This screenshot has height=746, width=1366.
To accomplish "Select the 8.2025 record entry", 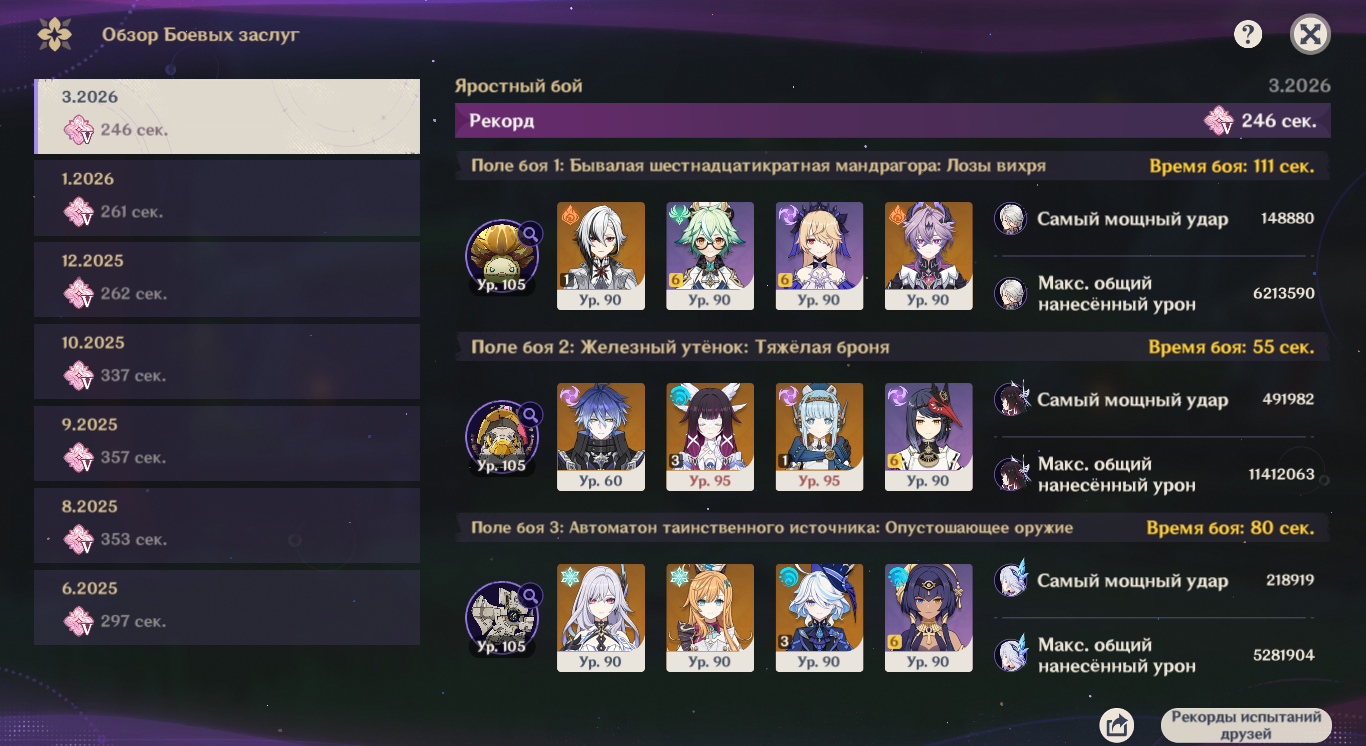I will tap(227, 525).
